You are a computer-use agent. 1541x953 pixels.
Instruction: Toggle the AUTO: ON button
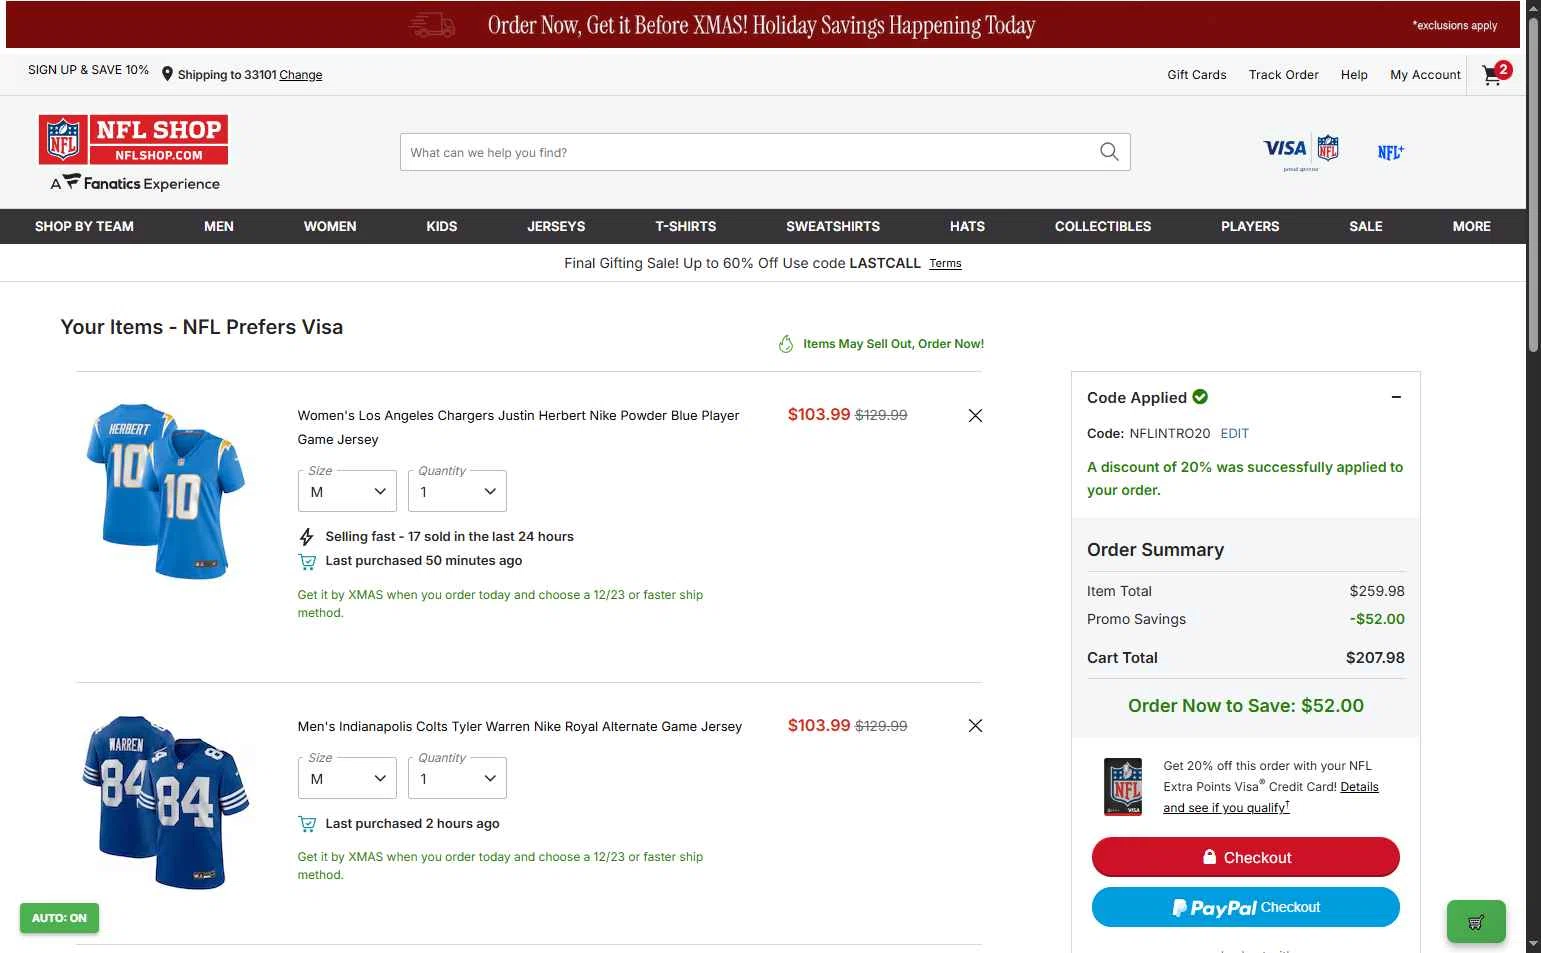(59, 918)
